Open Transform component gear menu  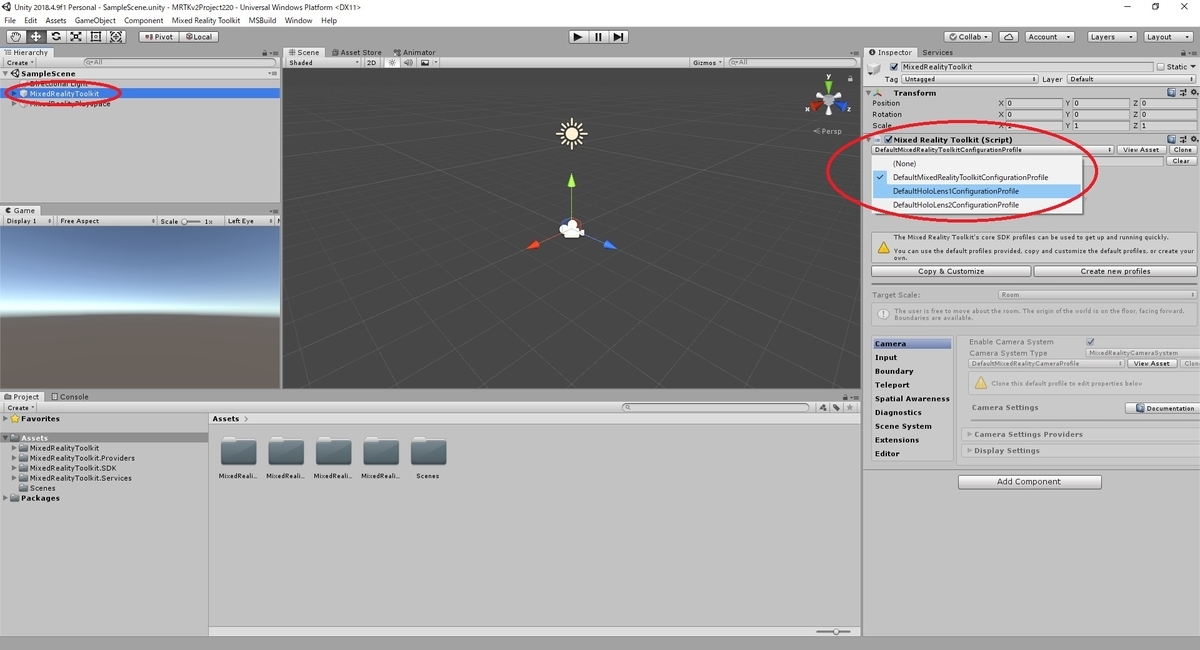[x=1192, y=93]
